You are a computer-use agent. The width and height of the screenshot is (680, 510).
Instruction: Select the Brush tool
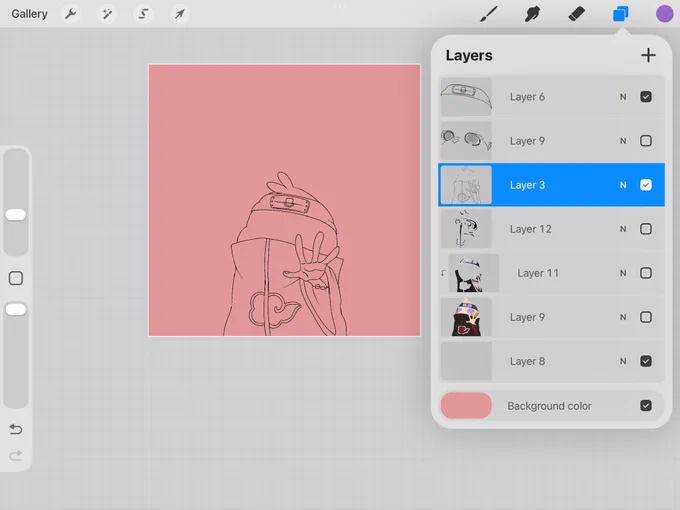point(489,14)
